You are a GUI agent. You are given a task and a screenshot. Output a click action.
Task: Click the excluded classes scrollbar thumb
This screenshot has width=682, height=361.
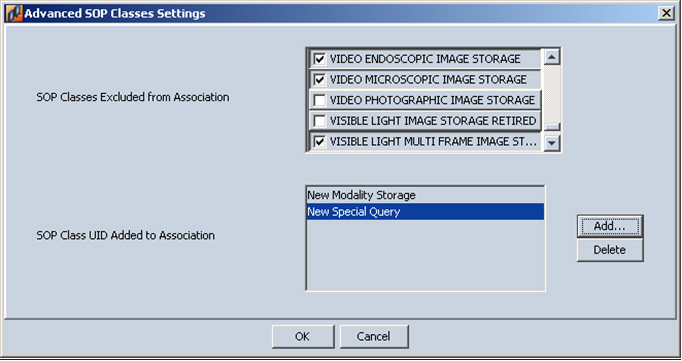click(552, 127)
